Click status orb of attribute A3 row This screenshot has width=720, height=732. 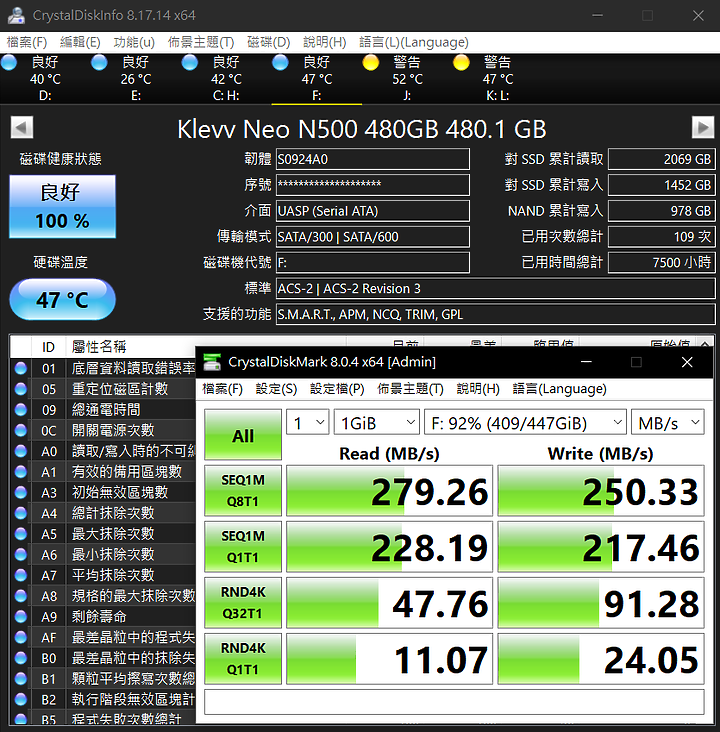pyautogui.click(x=21, y=493)
